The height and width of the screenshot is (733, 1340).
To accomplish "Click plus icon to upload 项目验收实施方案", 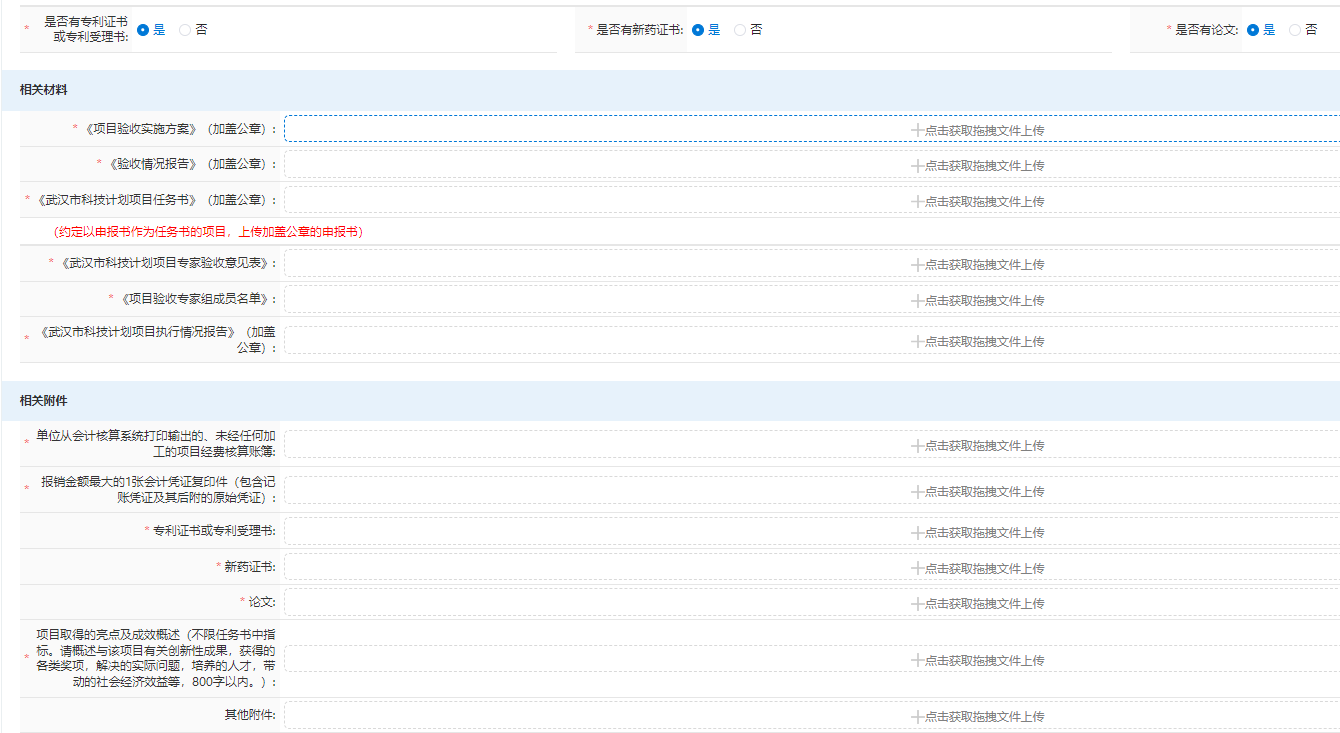I will click(x=917, y=130).
